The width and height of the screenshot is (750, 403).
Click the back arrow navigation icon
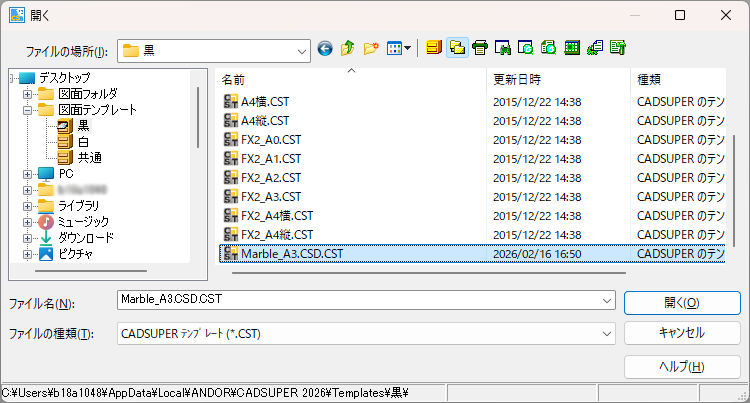point(325,48)
